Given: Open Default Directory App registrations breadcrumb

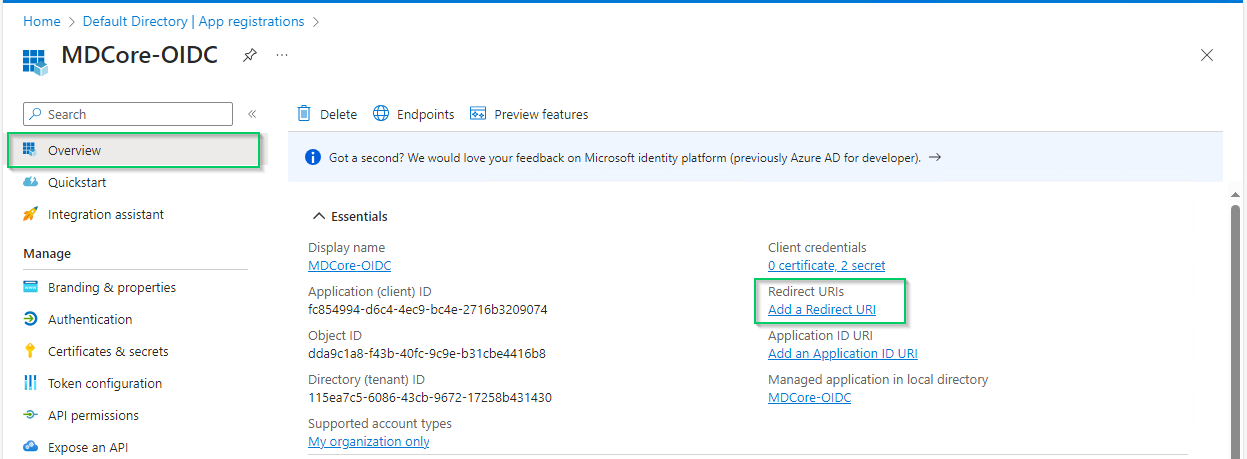Looking at the screenshot, I should click(193, 21).
